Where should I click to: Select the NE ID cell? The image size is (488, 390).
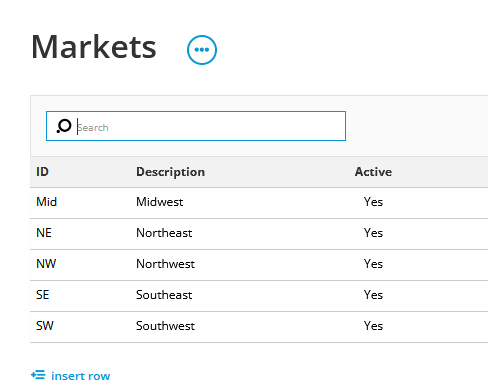44,233
